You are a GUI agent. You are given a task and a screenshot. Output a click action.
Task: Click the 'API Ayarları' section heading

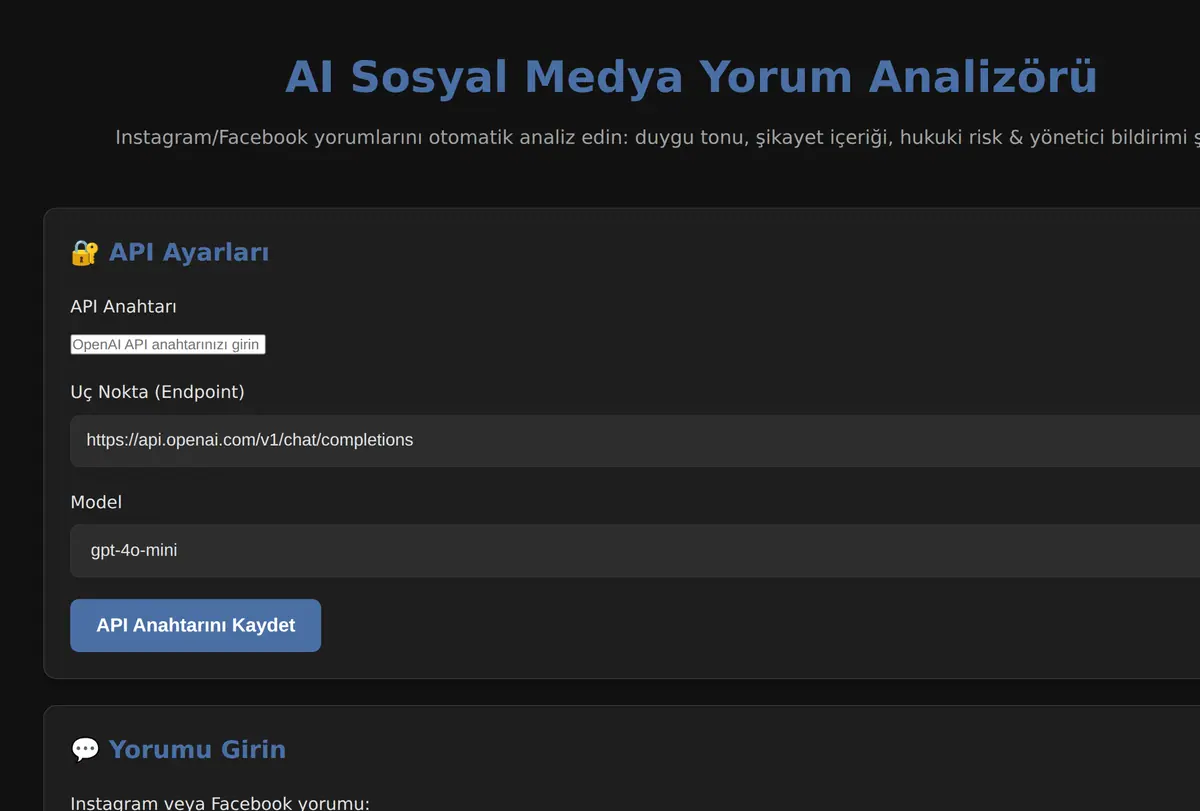[189, 252]
